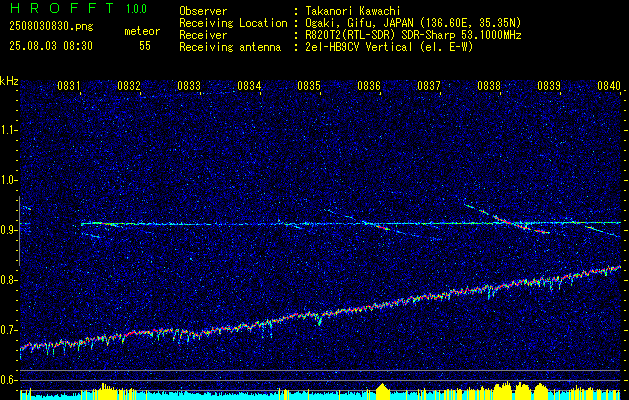The height and width of the screenshot is (400, 629).
Task: Click the kHz axis unit label
Action: [9, 81]
